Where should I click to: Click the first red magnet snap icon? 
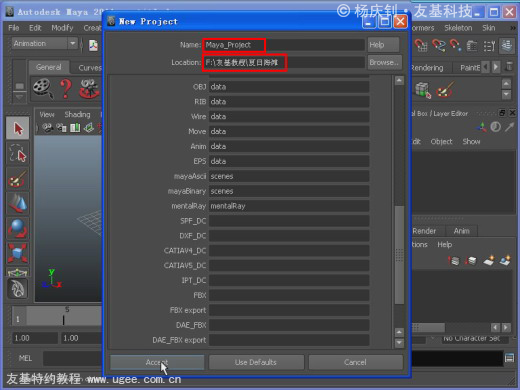click(x=421, y=45)
